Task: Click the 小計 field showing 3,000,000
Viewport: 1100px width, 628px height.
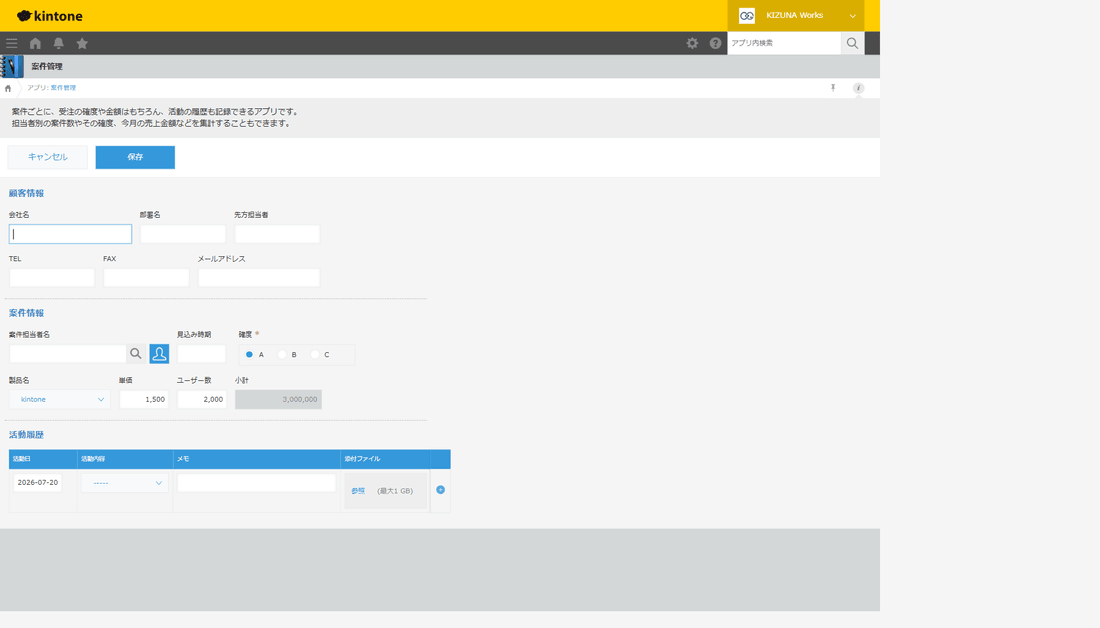Action: click(x=279, y=399)
